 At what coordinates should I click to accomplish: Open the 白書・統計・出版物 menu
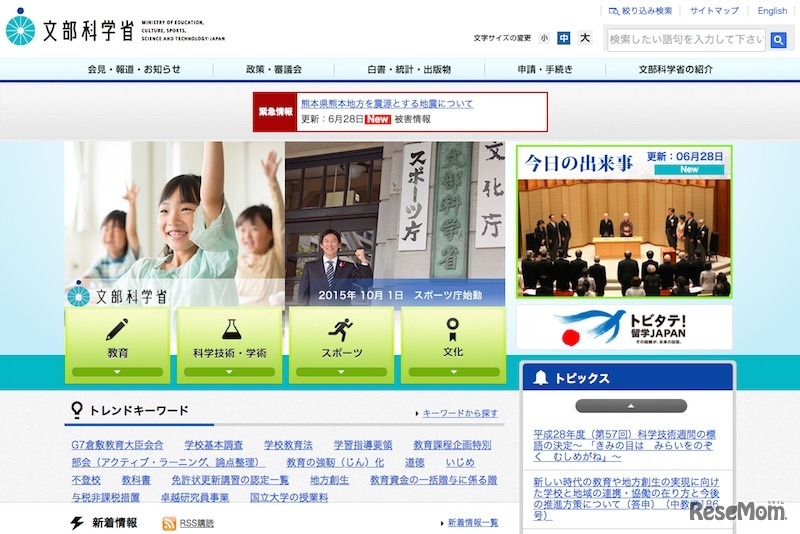coord(409,69)
